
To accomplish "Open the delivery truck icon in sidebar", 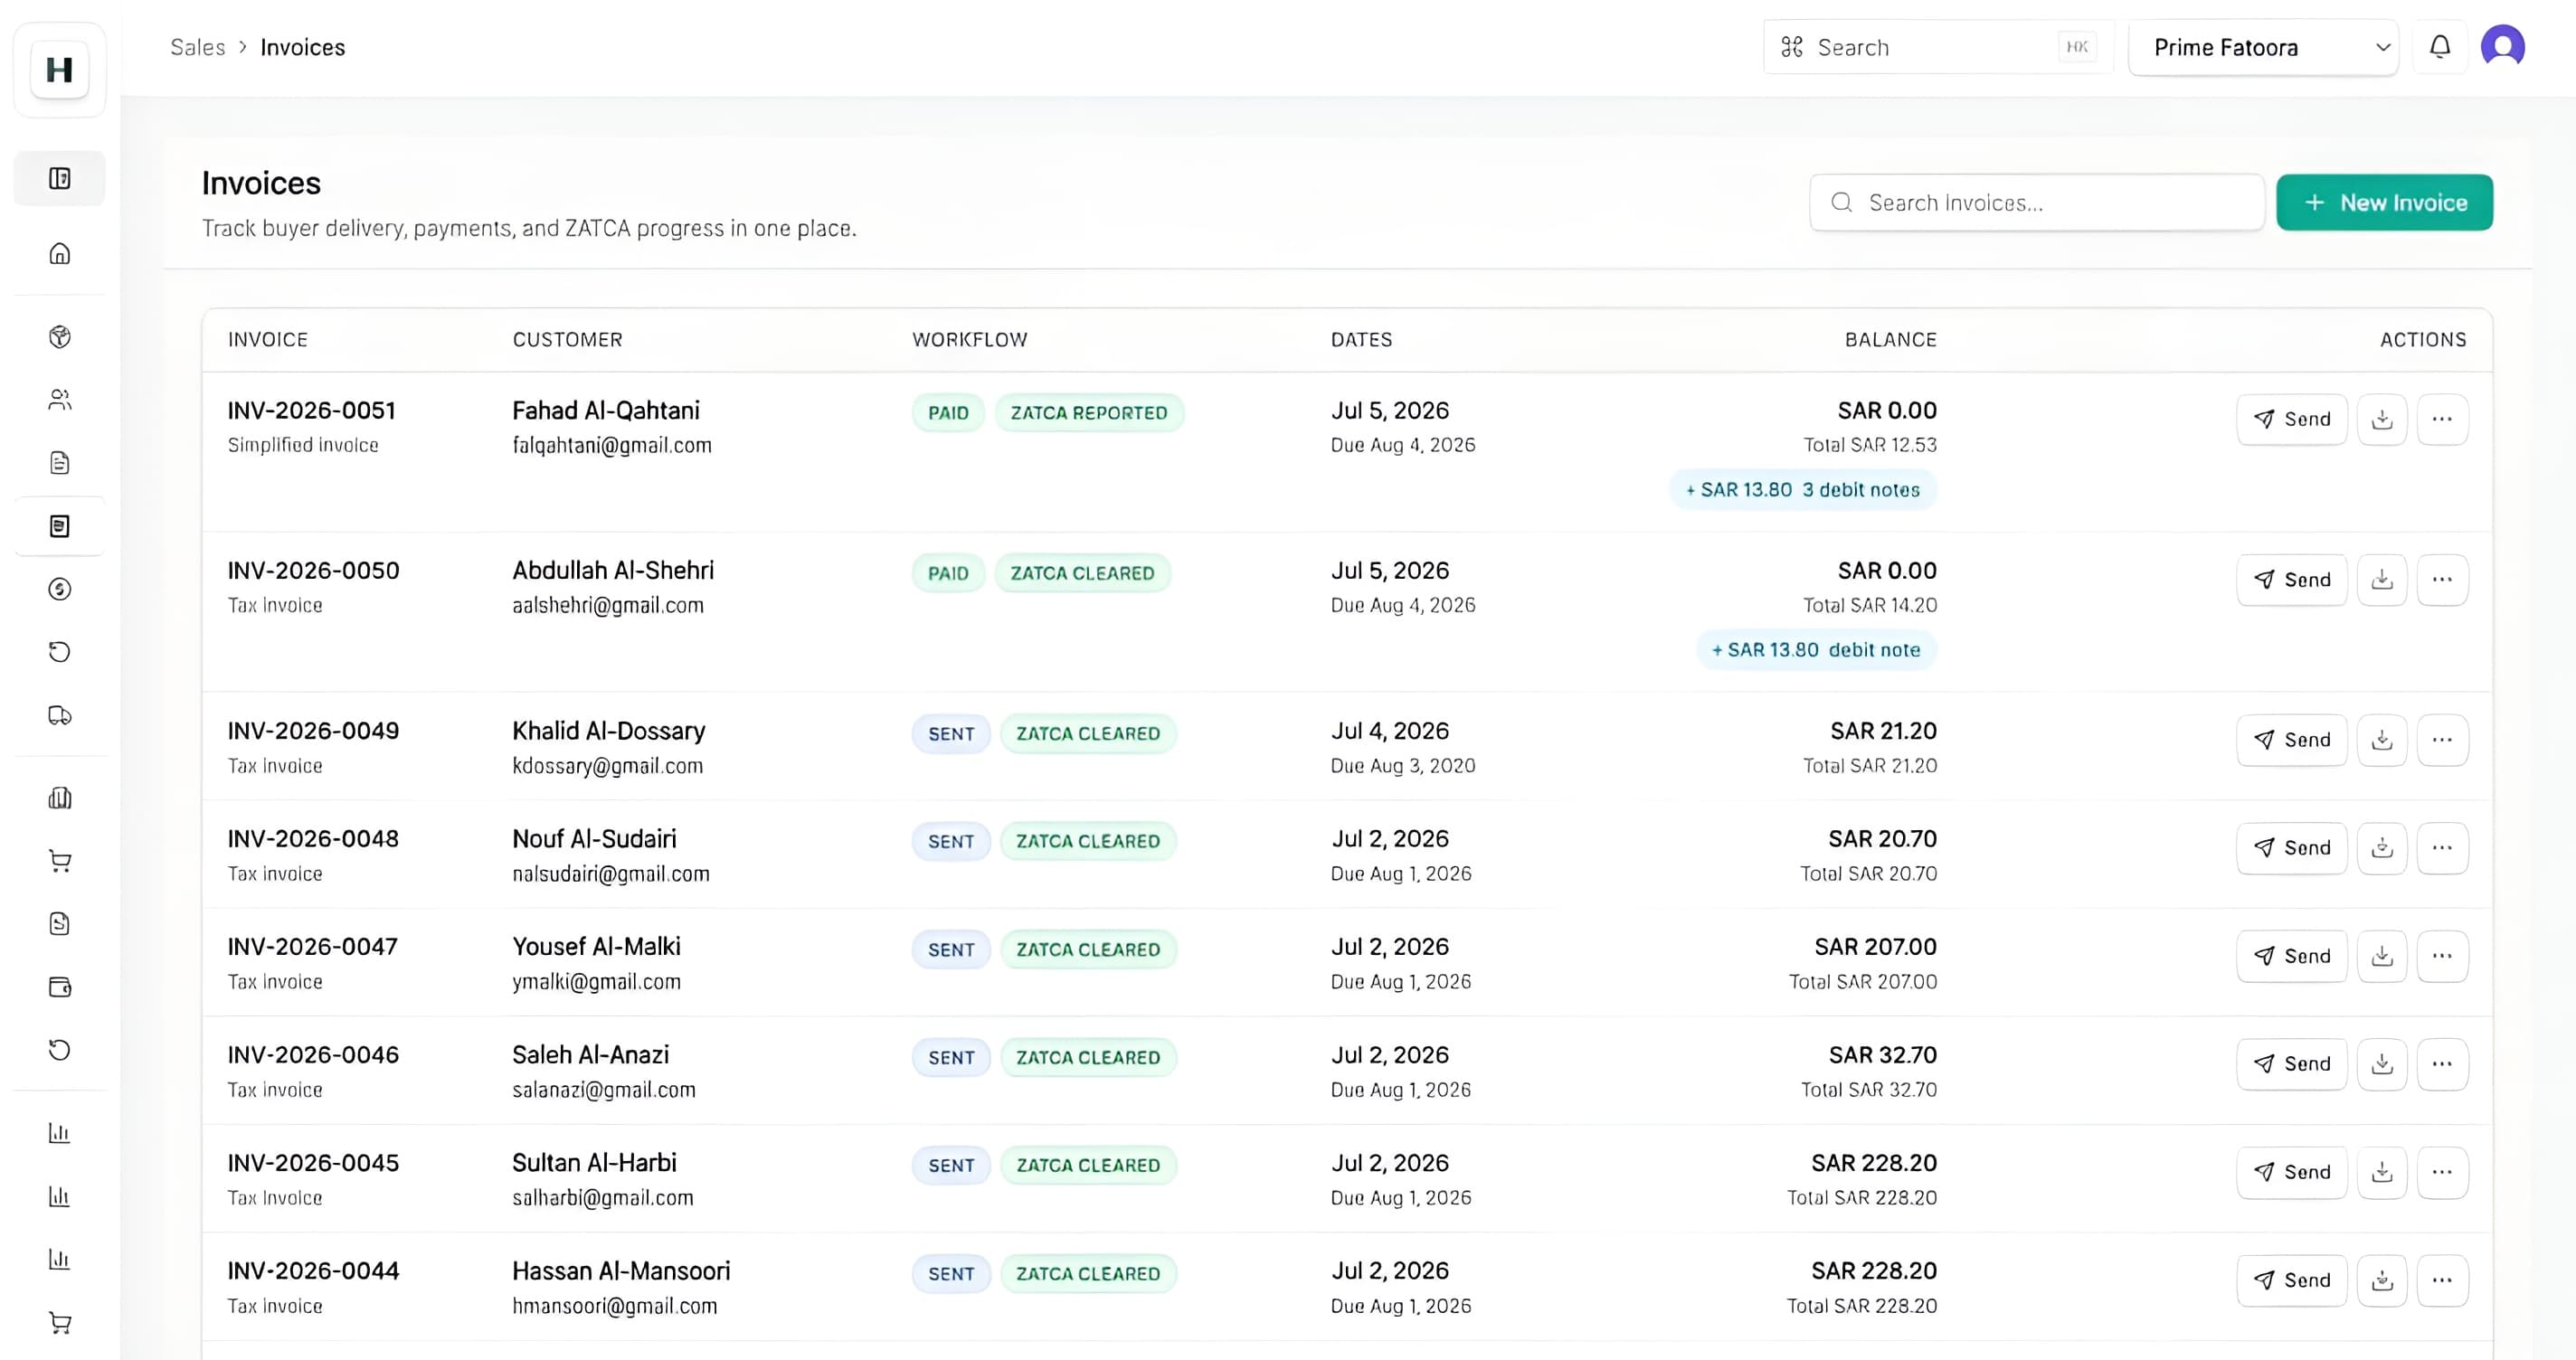I will click(x=60, y=715).
